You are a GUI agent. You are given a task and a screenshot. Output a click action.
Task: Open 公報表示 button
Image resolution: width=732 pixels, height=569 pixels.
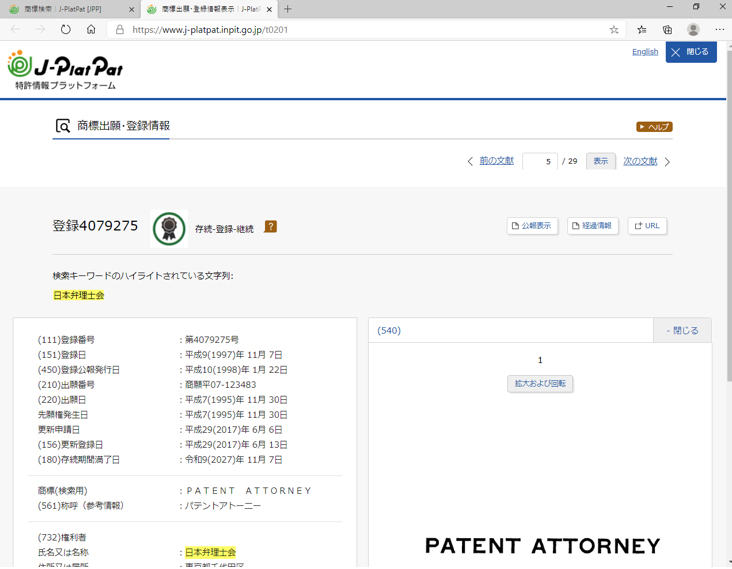tap(532, 226)
